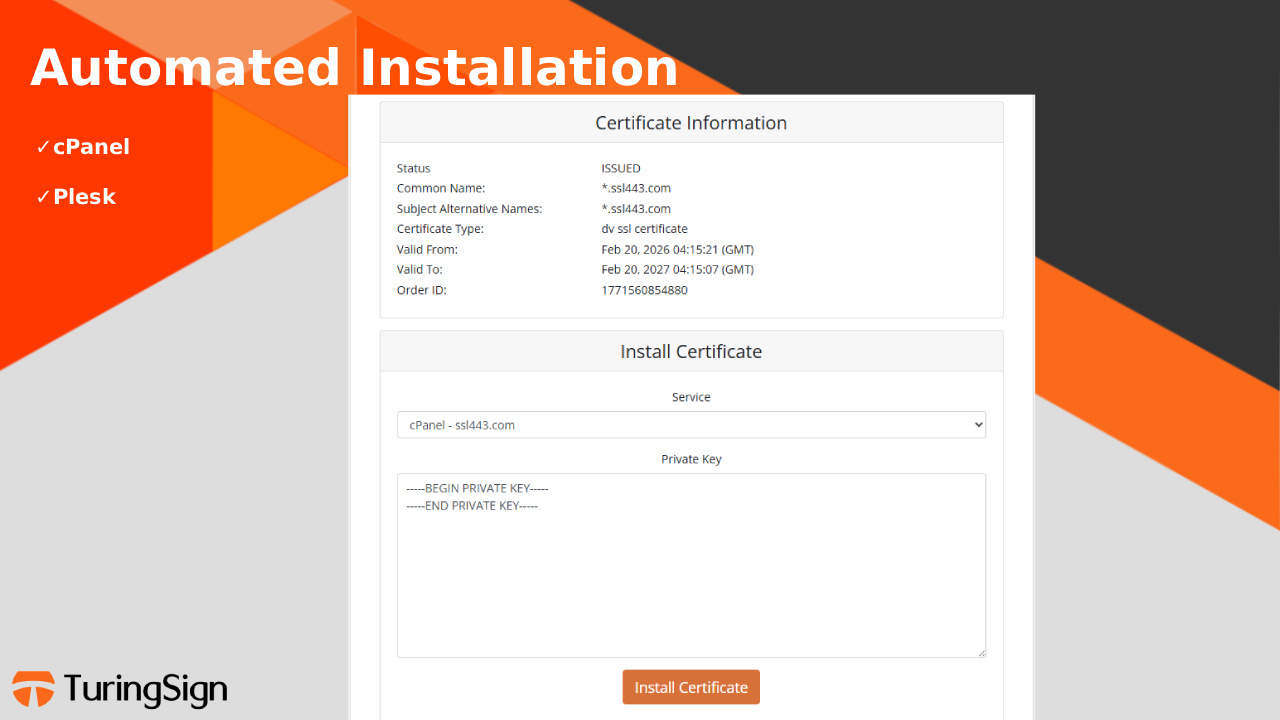Screen dimensions: 1280x720
Task: Click the Order ID: label
Action: pos(422,290)
